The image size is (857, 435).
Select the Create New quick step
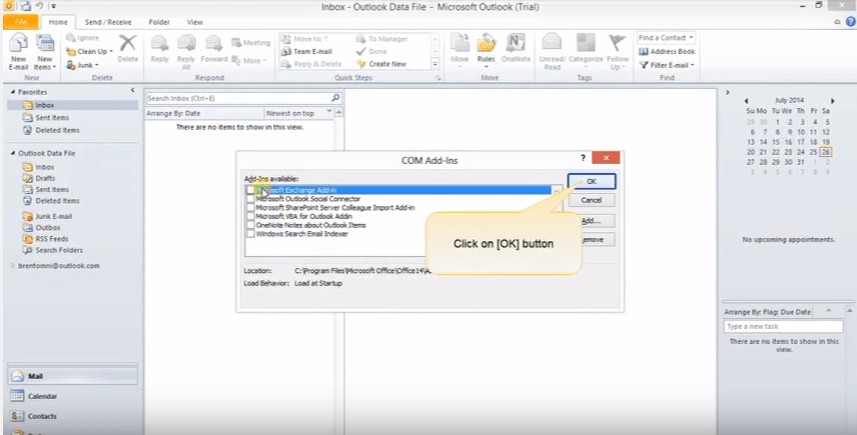tap(382, 64)
